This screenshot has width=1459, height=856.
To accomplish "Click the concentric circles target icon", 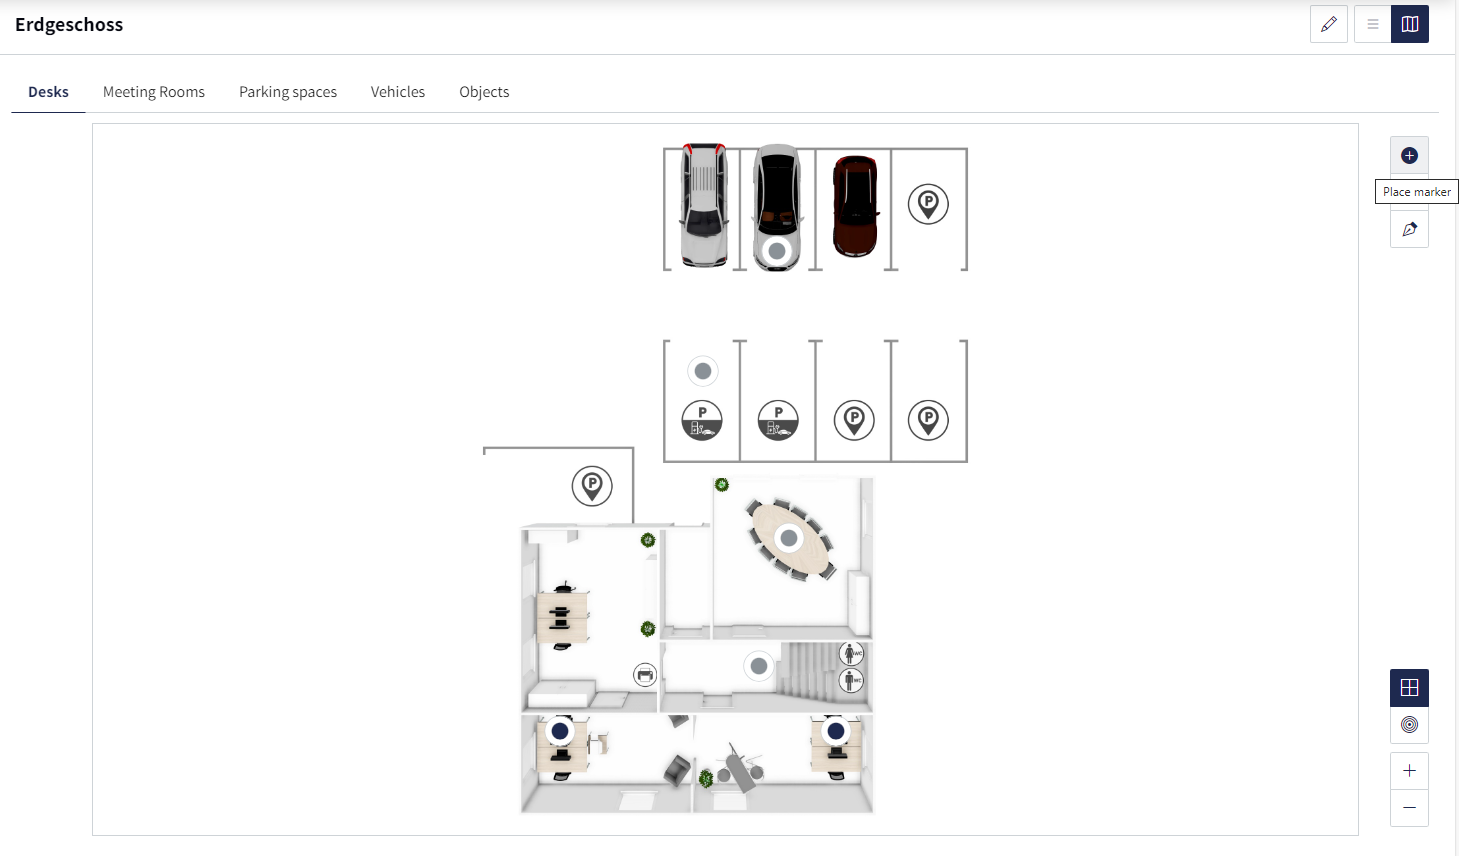I will (1409, 724).
